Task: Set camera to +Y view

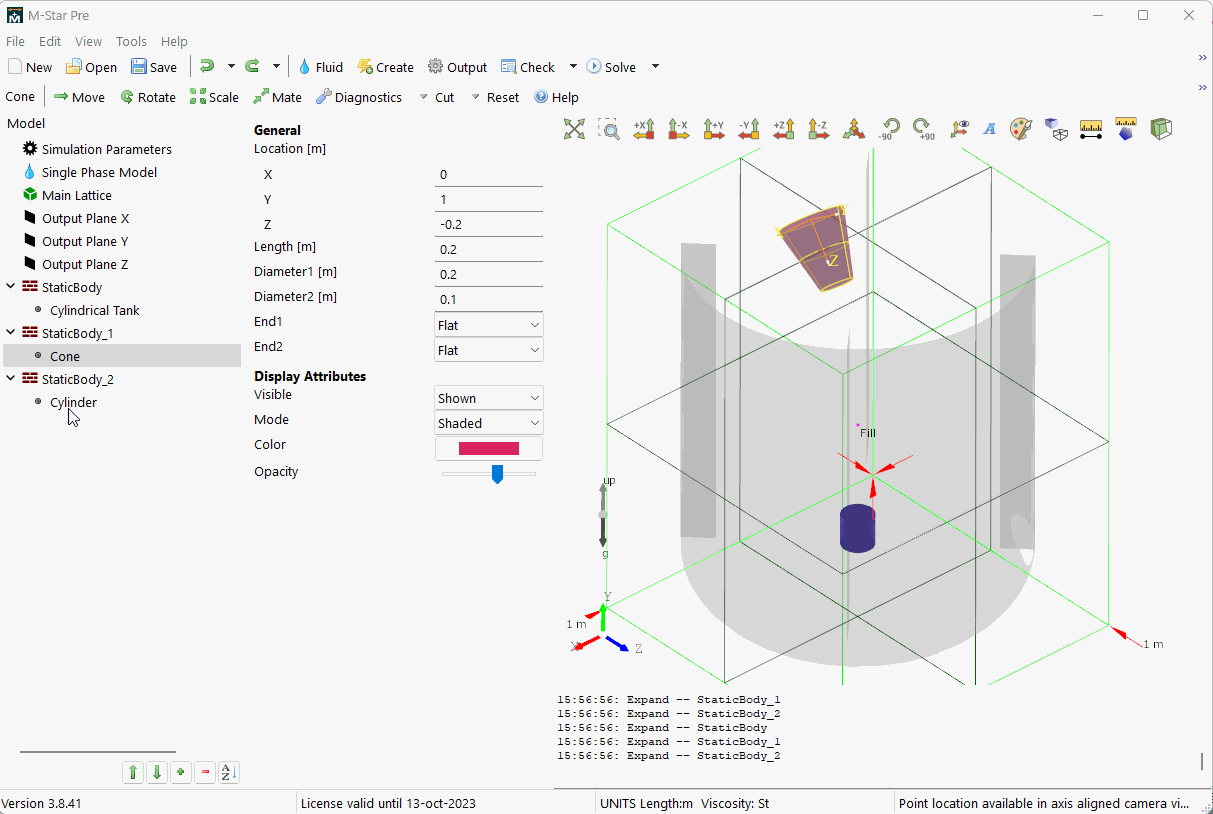Action: (714, 128)
